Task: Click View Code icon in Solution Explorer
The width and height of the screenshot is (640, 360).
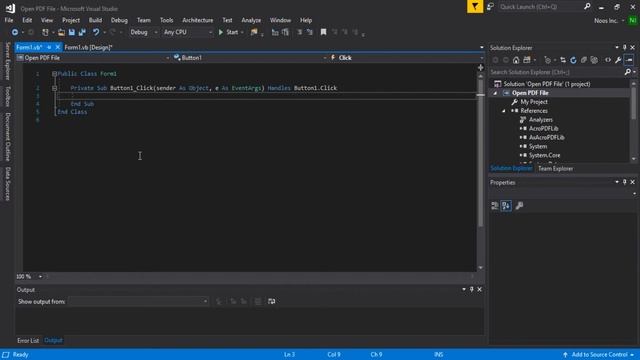Action: pos(608,60)
